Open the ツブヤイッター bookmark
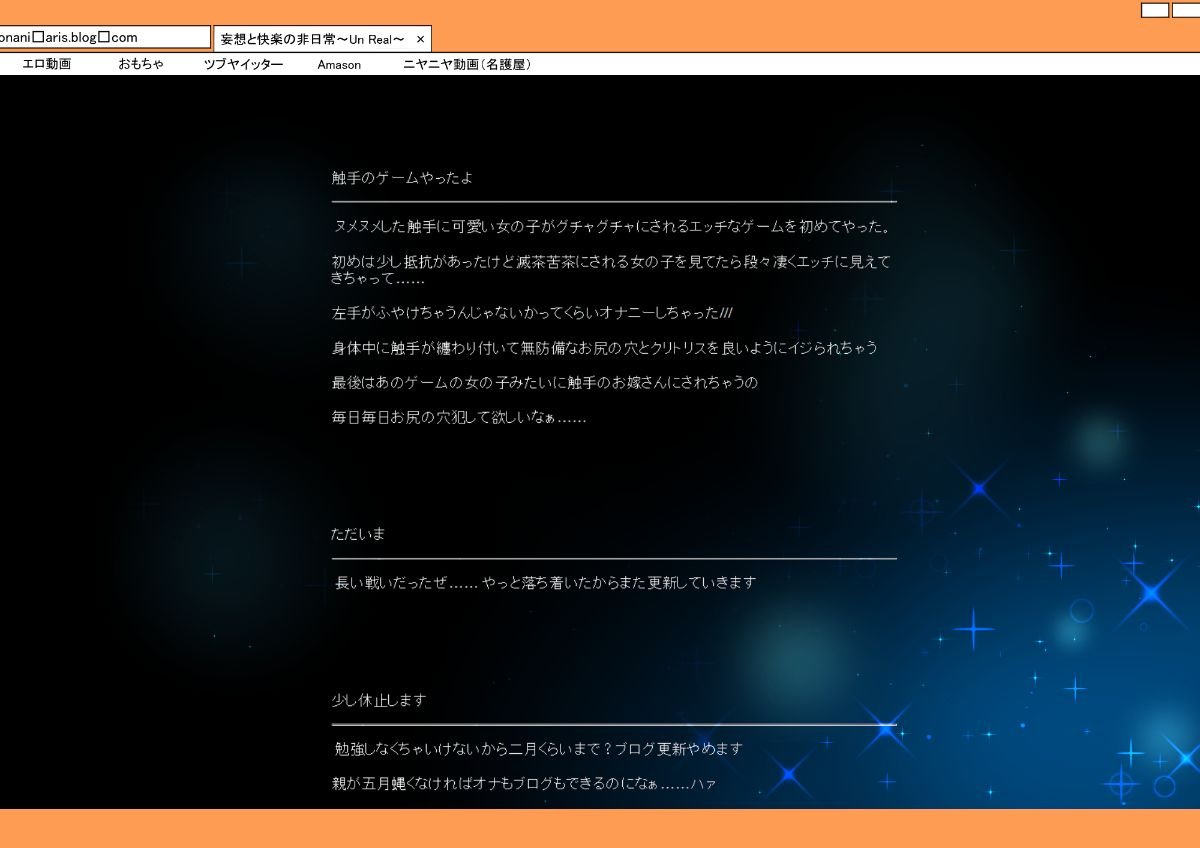Viewport: 1200px width, 848px height. click(243, 65)
